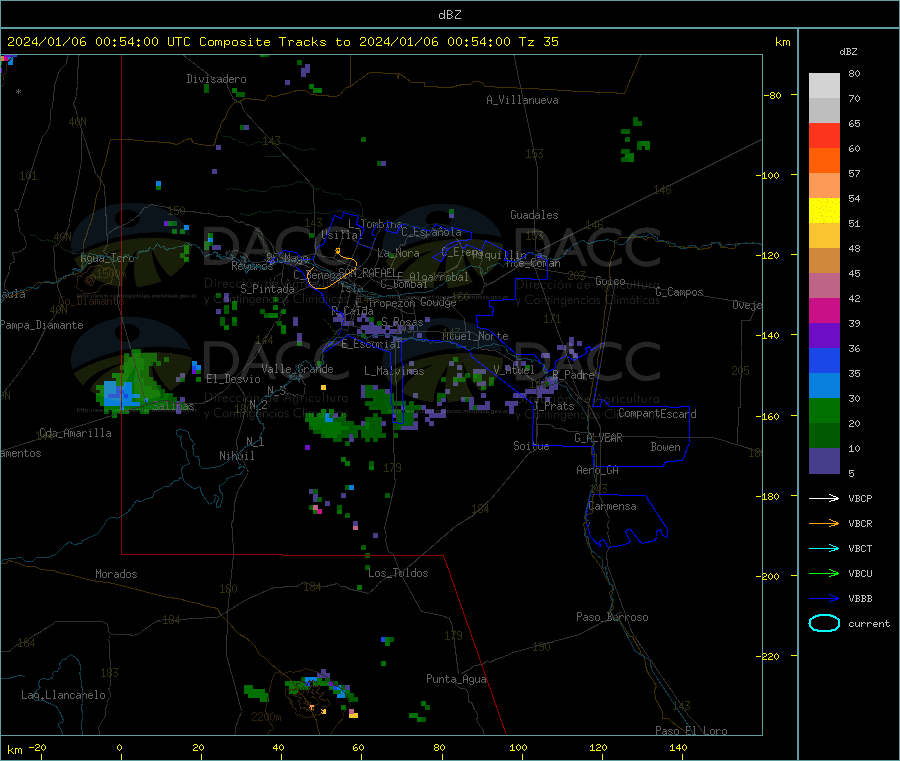The width and height of the screenshot is (900, 761).
Task: Click the 'A_Villanueva' map label
Action: point(522,100)
